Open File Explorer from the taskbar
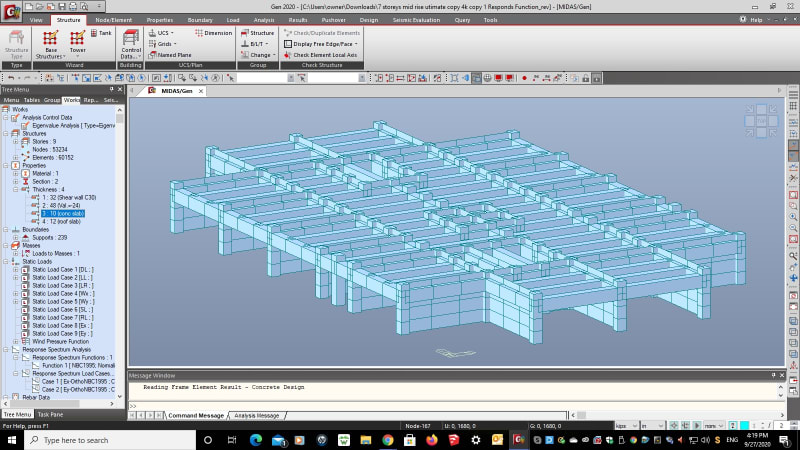800x450 pixels. click(x=366, y=440)
